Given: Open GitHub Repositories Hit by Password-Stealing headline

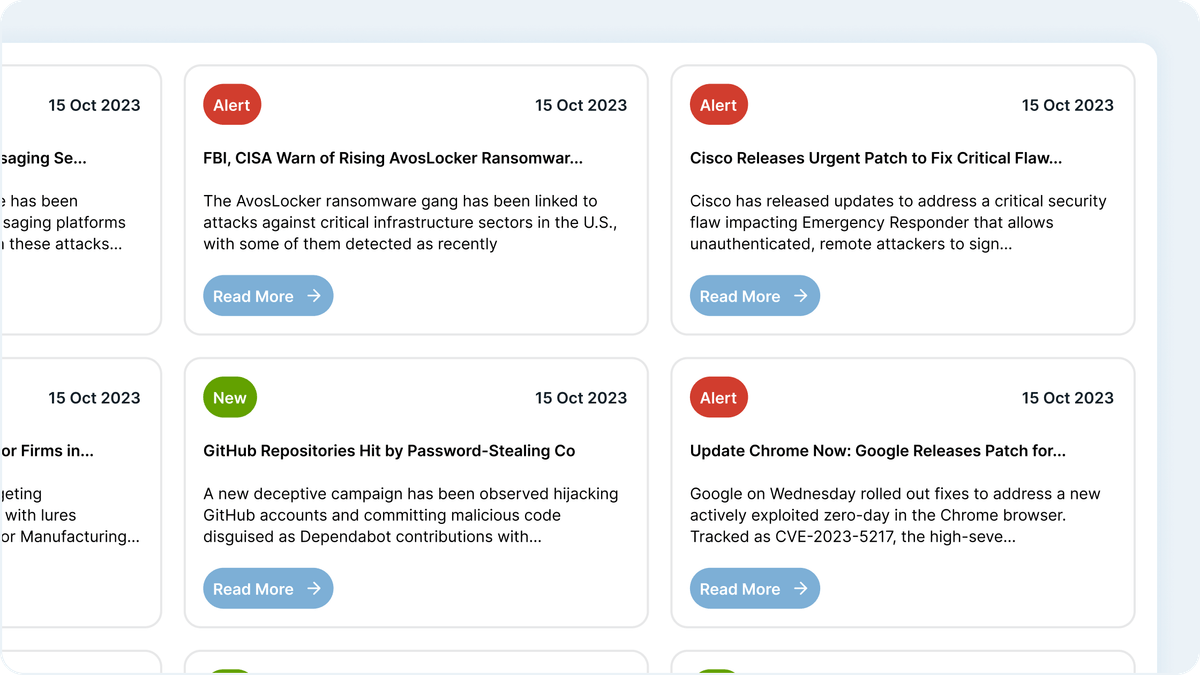Looking at the screenshot, I should [389, 451].
